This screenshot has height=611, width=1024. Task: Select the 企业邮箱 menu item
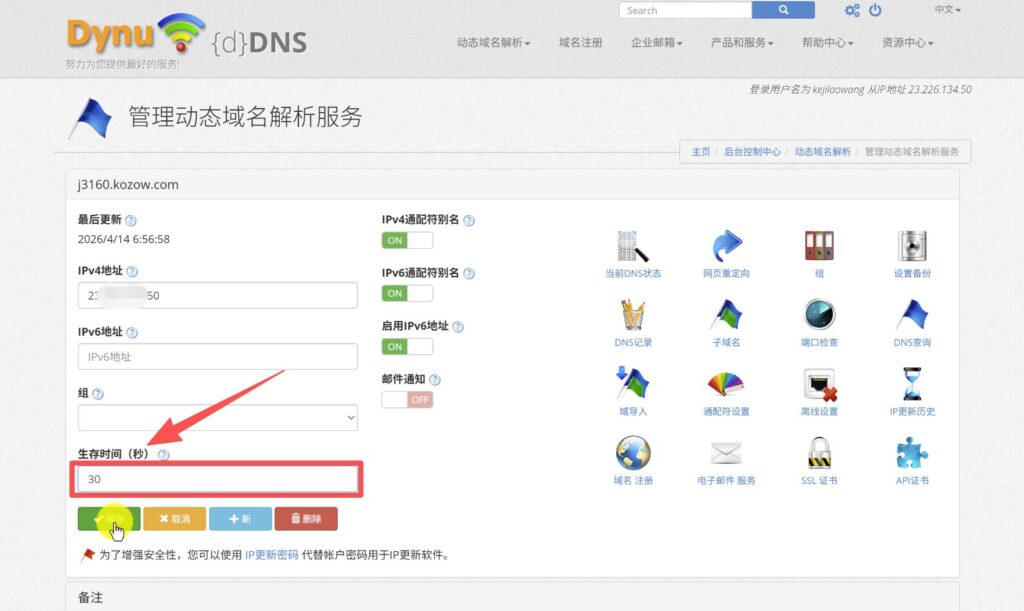tap(655, 44)
